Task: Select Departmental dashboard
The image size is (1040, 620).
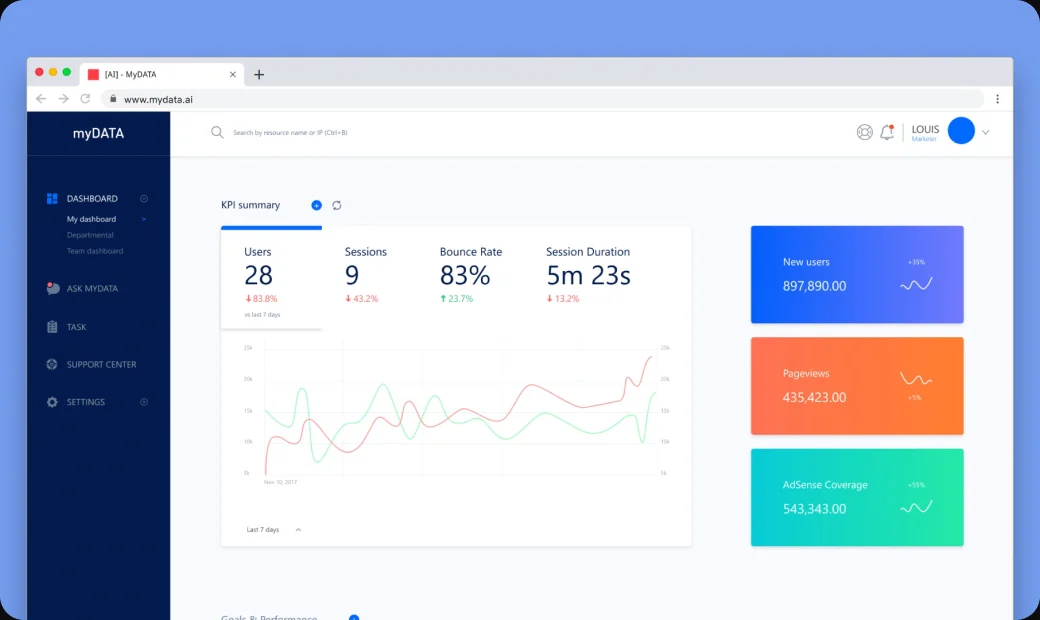Action: (90, 235)
